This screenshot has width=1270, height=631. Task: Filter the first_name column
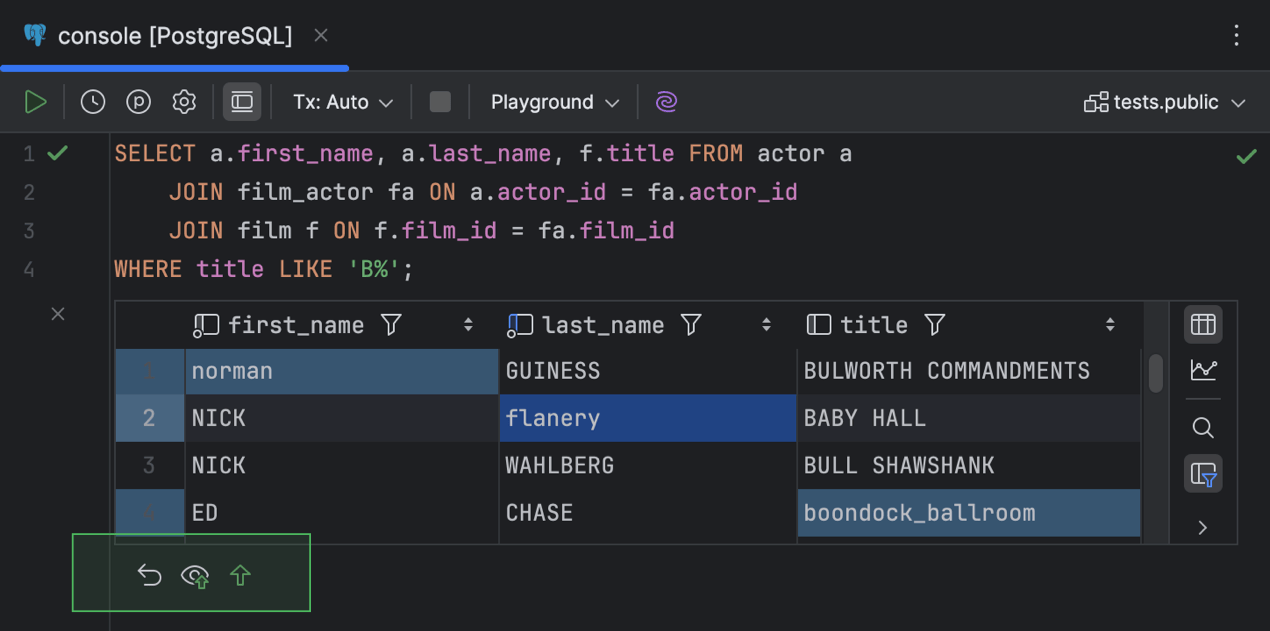click(392, 325)
